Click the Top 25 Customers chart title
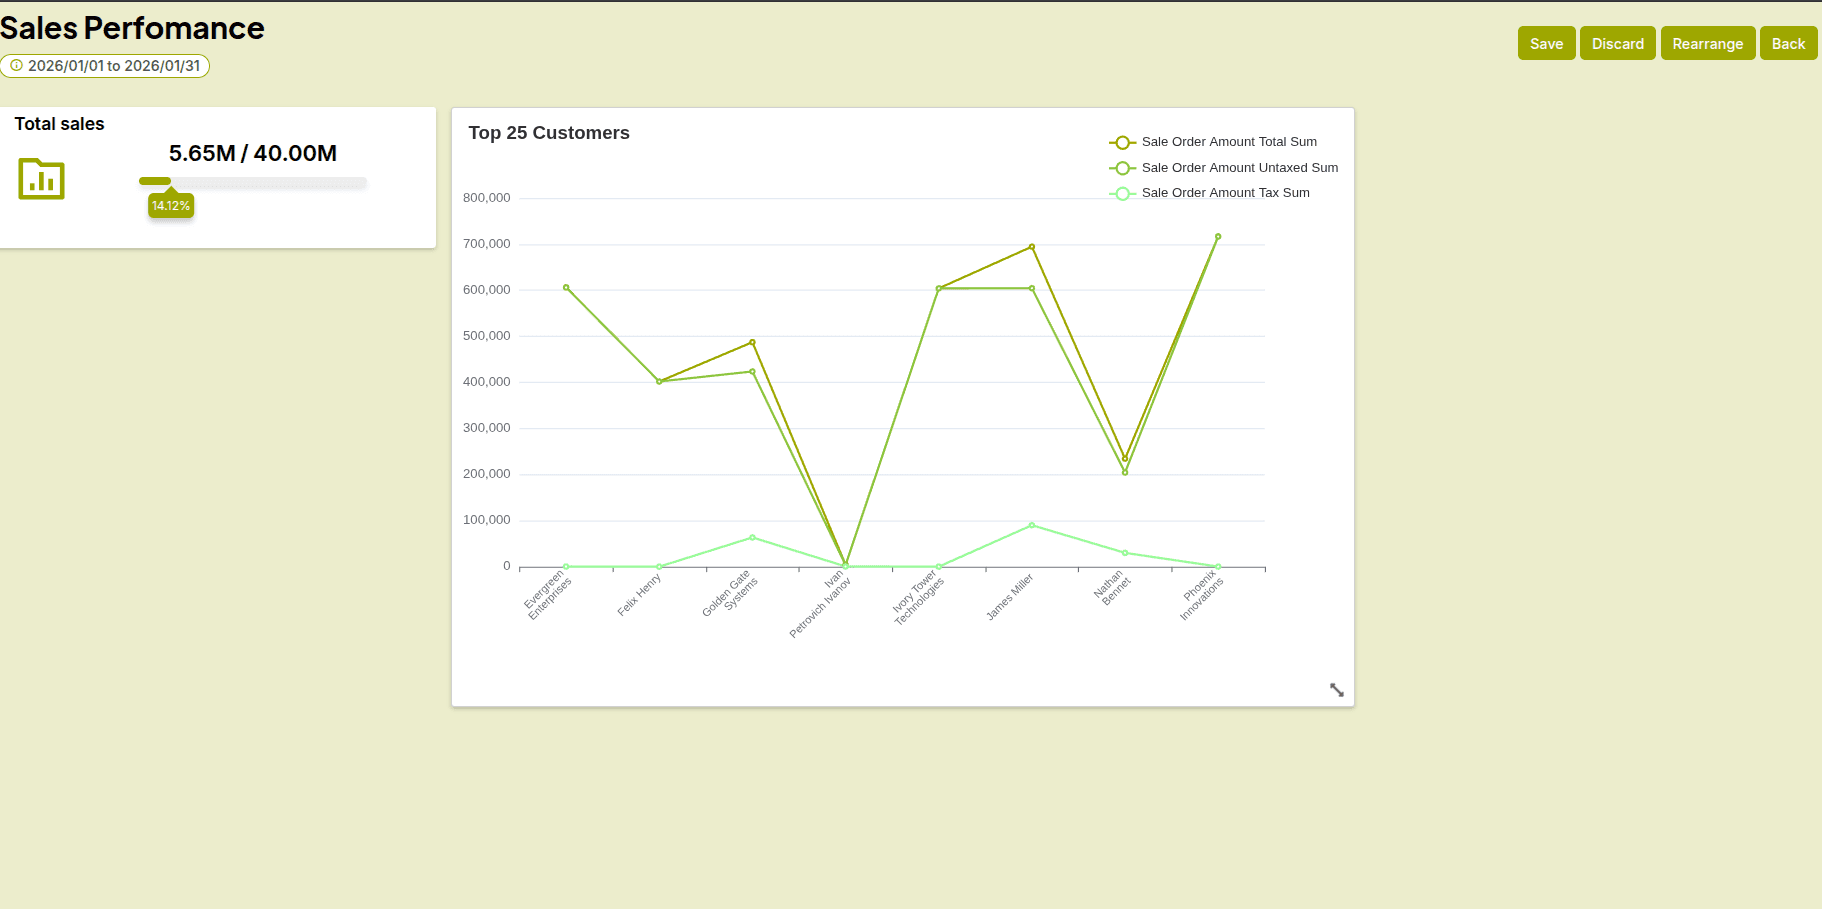1822x909 pixels. point(549,133)
